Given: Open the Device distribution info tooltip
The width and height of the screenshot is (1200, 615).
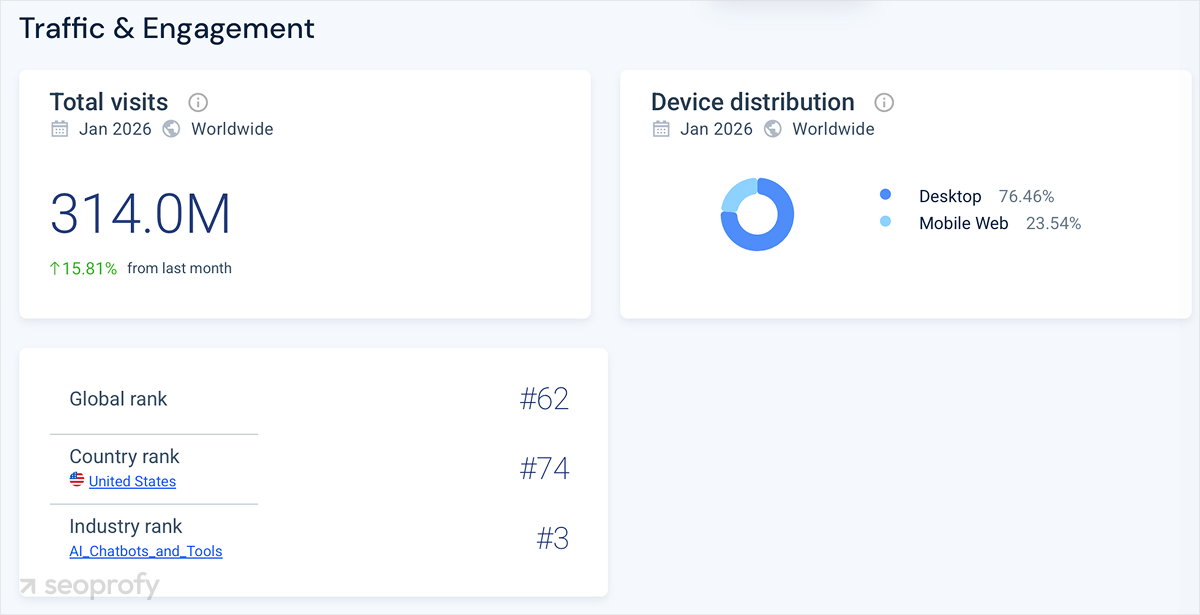Looking at the screenshot, I should point(884,102).
